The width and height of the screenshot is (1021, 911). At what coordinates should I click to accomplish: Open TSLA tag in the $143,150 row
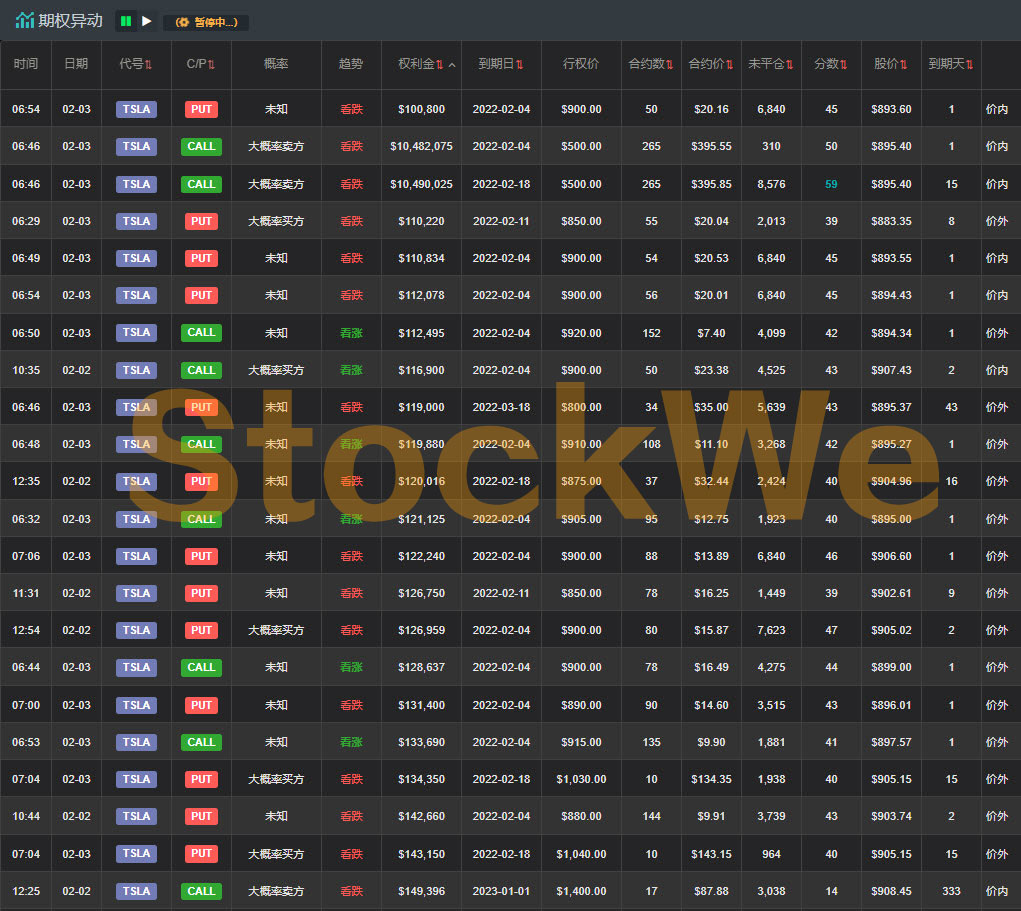(136, 854)
